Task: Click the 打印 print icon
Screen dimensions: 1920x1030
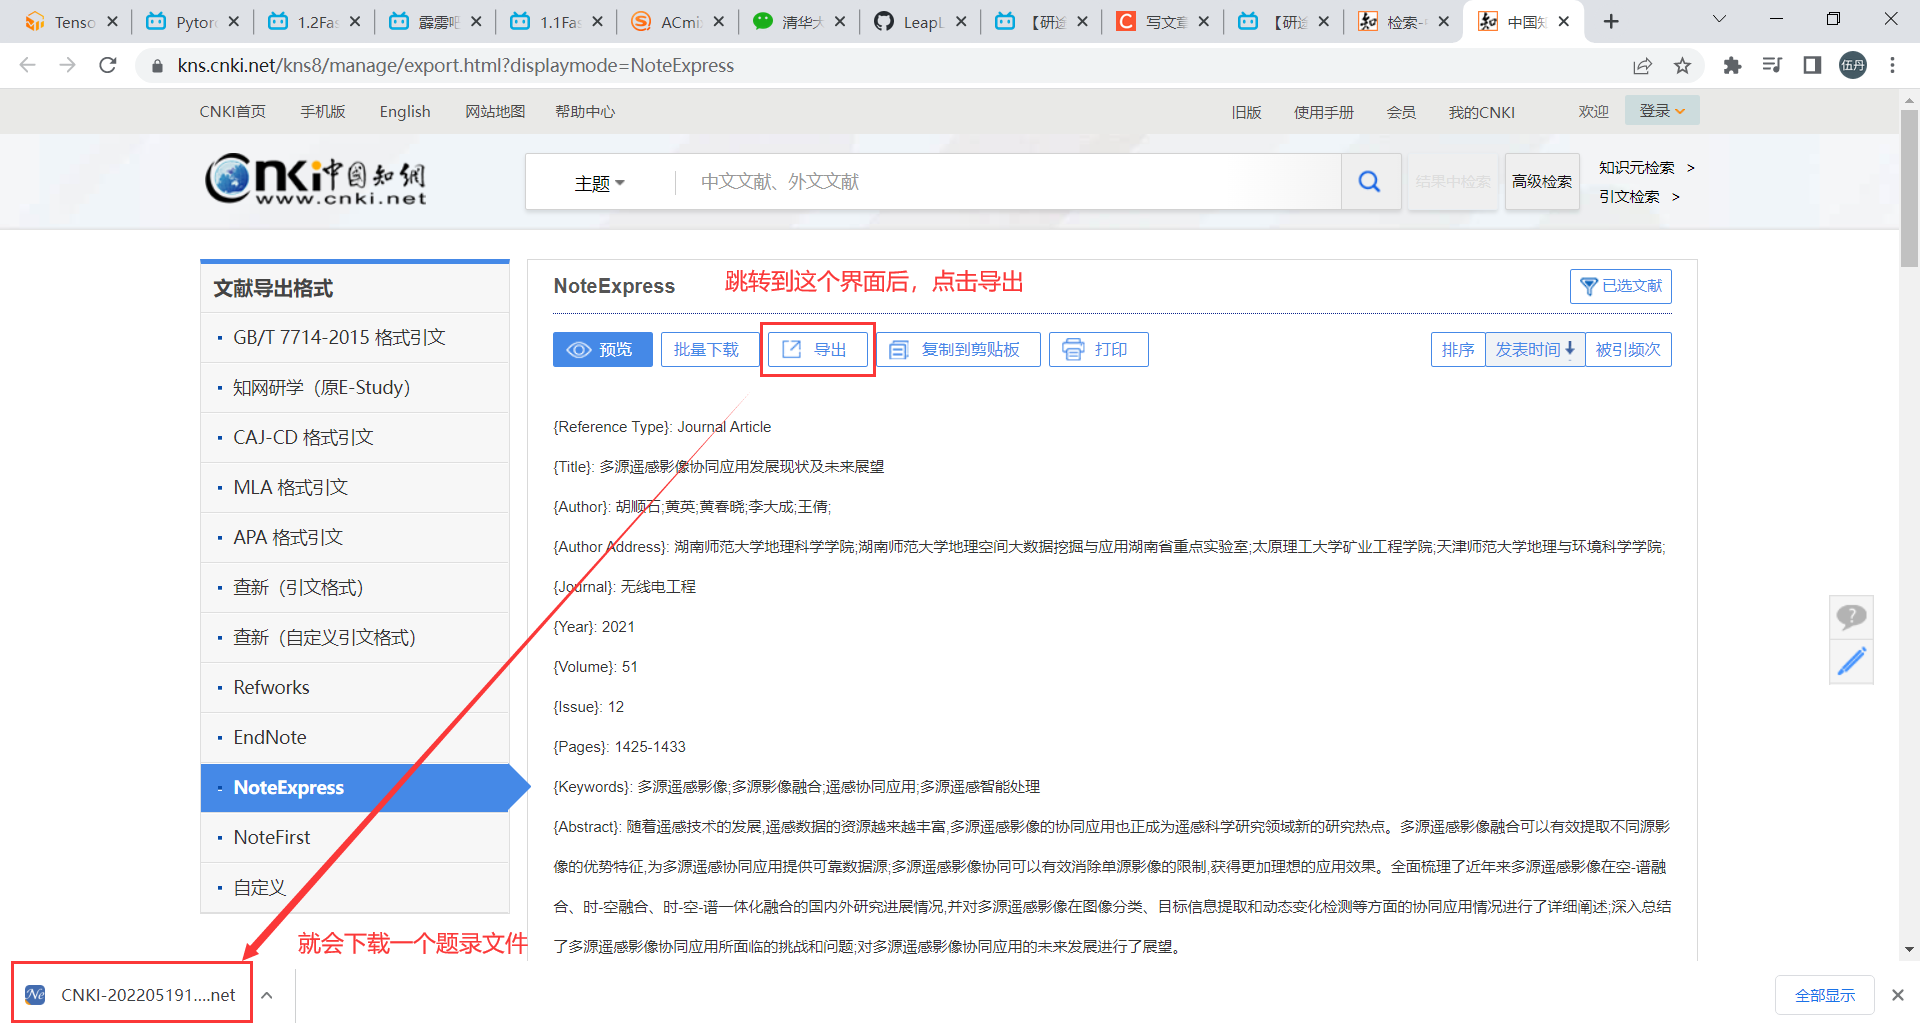Action: (x=1074, y=349)
